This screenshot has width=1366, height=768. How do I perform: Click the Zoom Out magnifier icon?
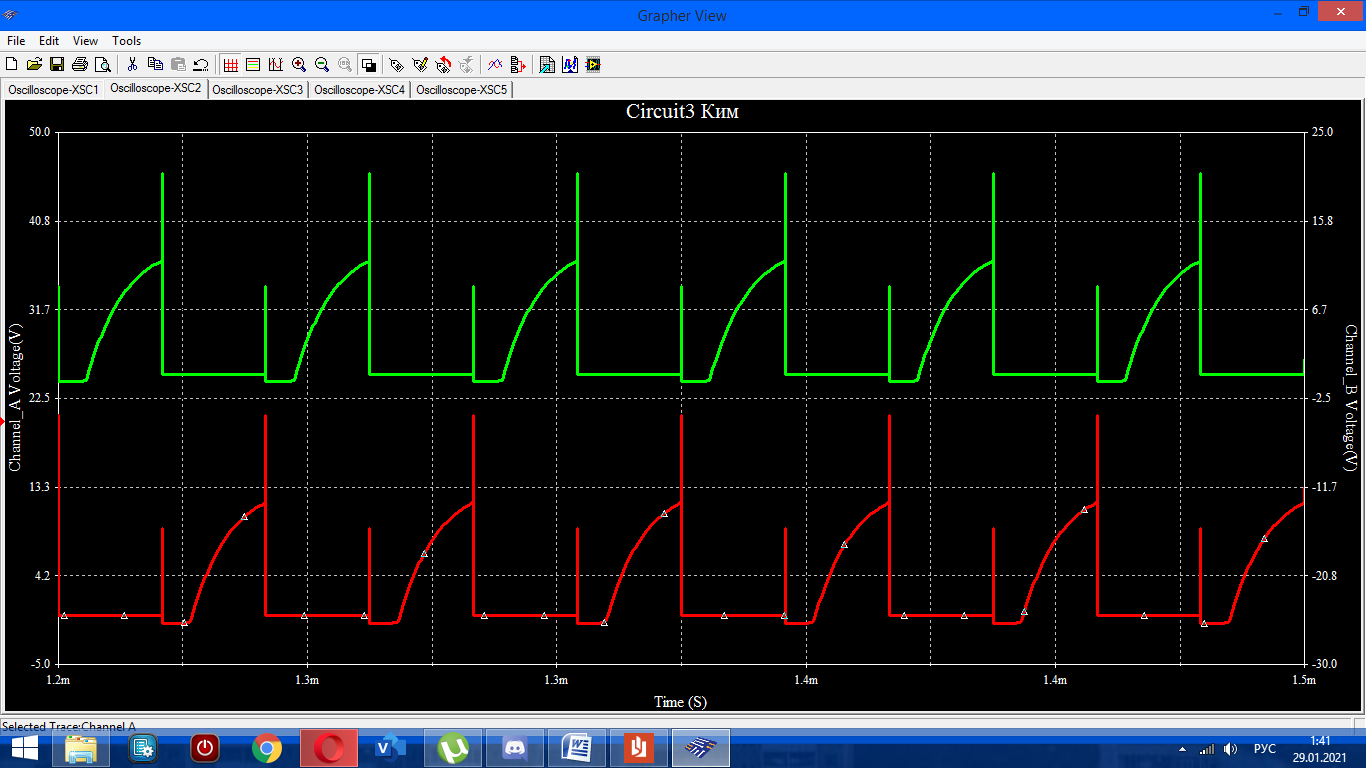322,65
